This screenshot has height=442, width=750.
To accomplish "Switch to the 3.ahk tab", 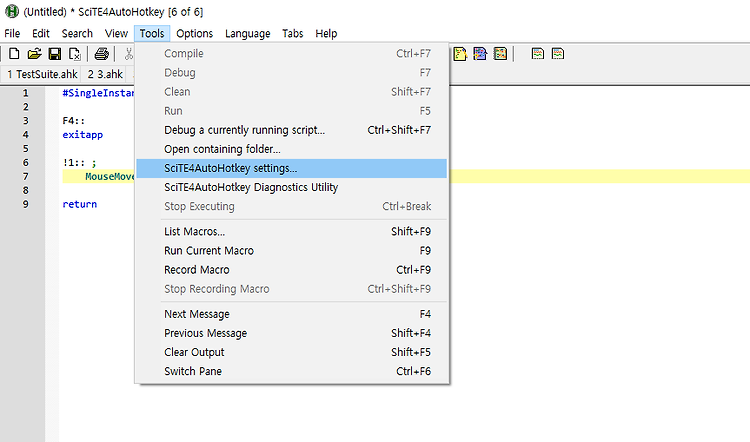I will (105, 74).
